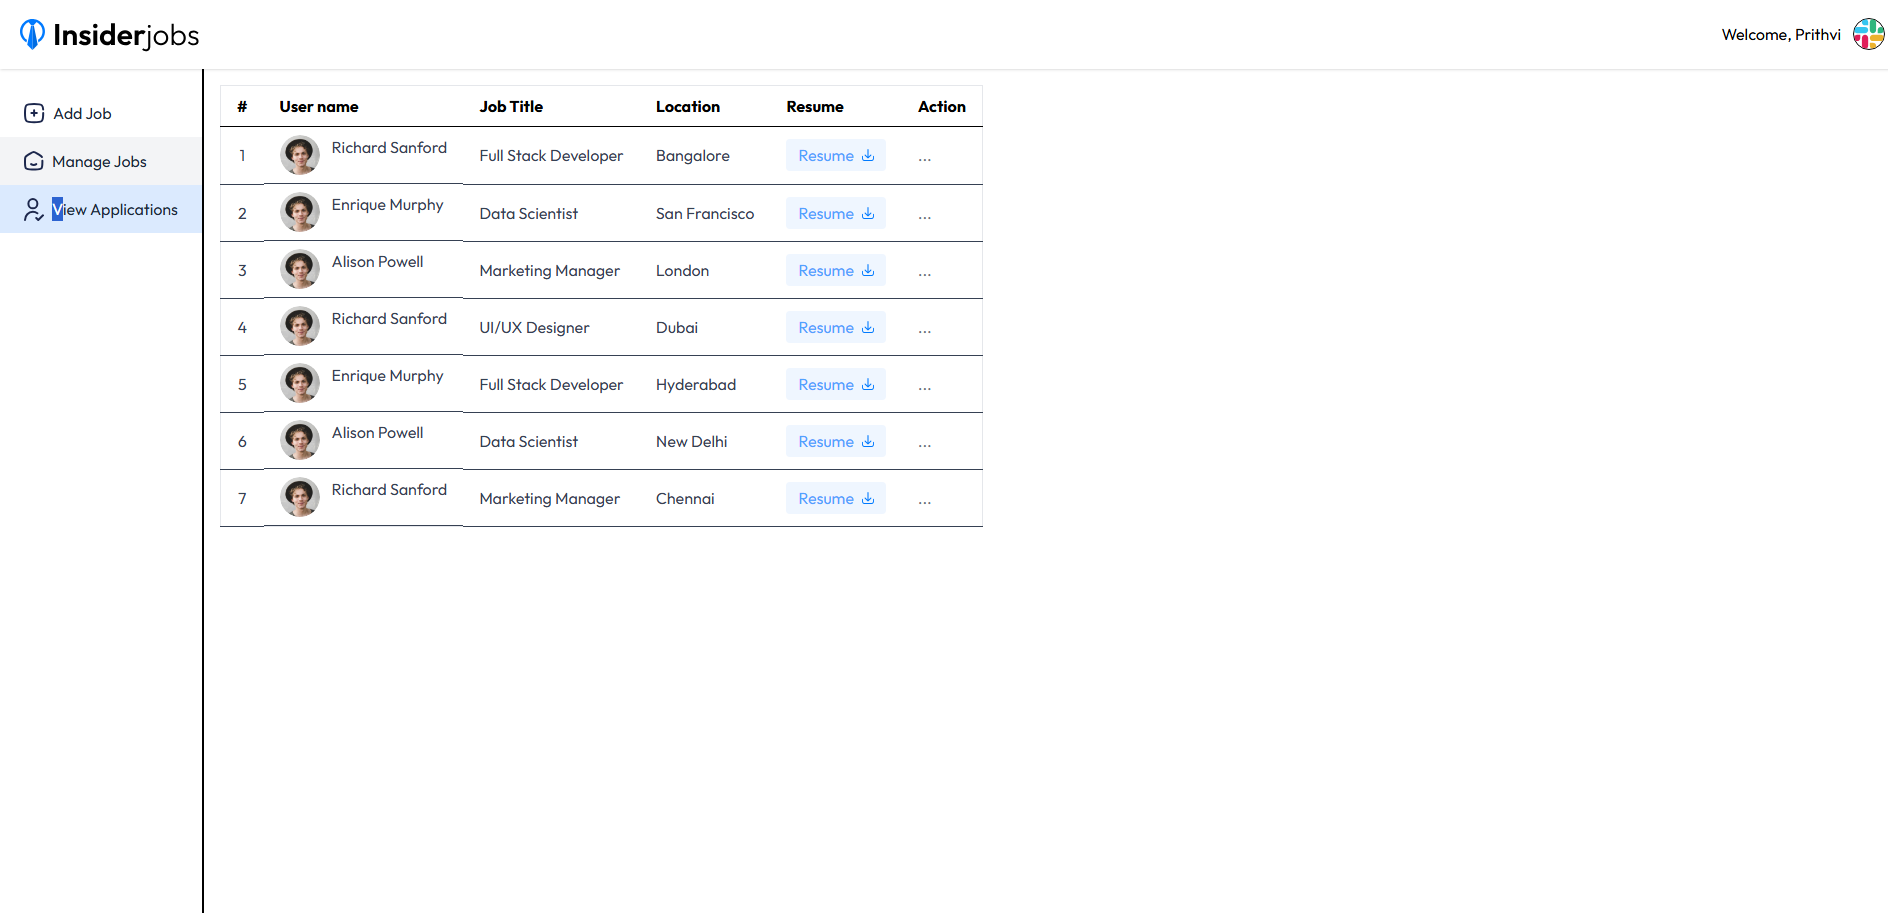Download resume for San Francisco Data Scientist
This screenshot has width=1888, height=913.
(835, 214)
